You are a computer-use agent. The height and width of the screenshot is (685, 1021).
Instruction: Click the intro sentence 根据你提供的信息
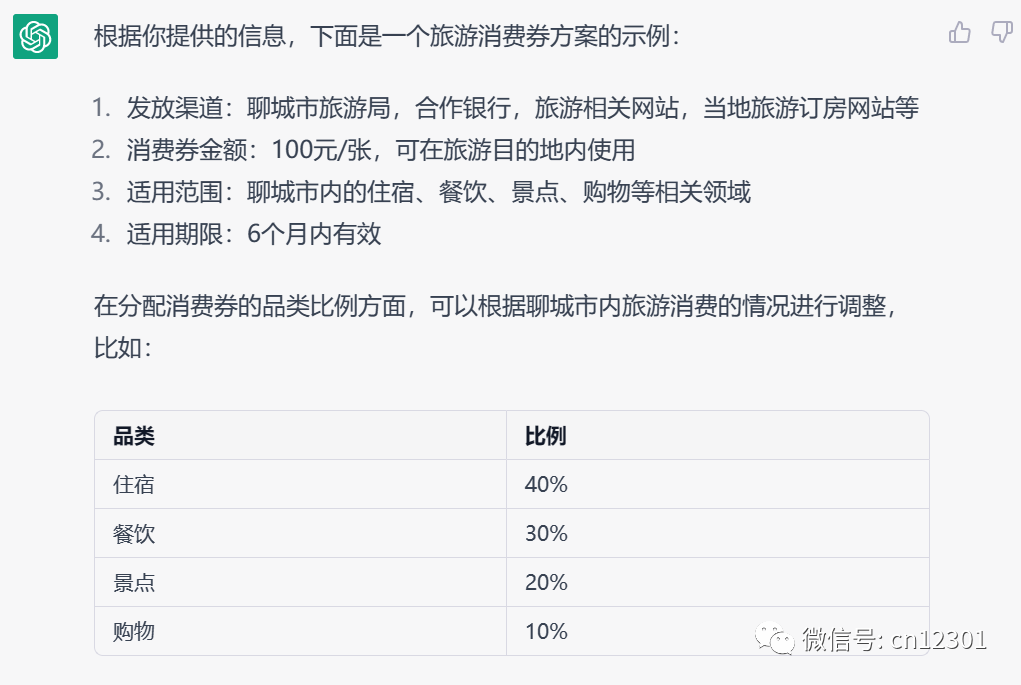[x=387, y=36]
